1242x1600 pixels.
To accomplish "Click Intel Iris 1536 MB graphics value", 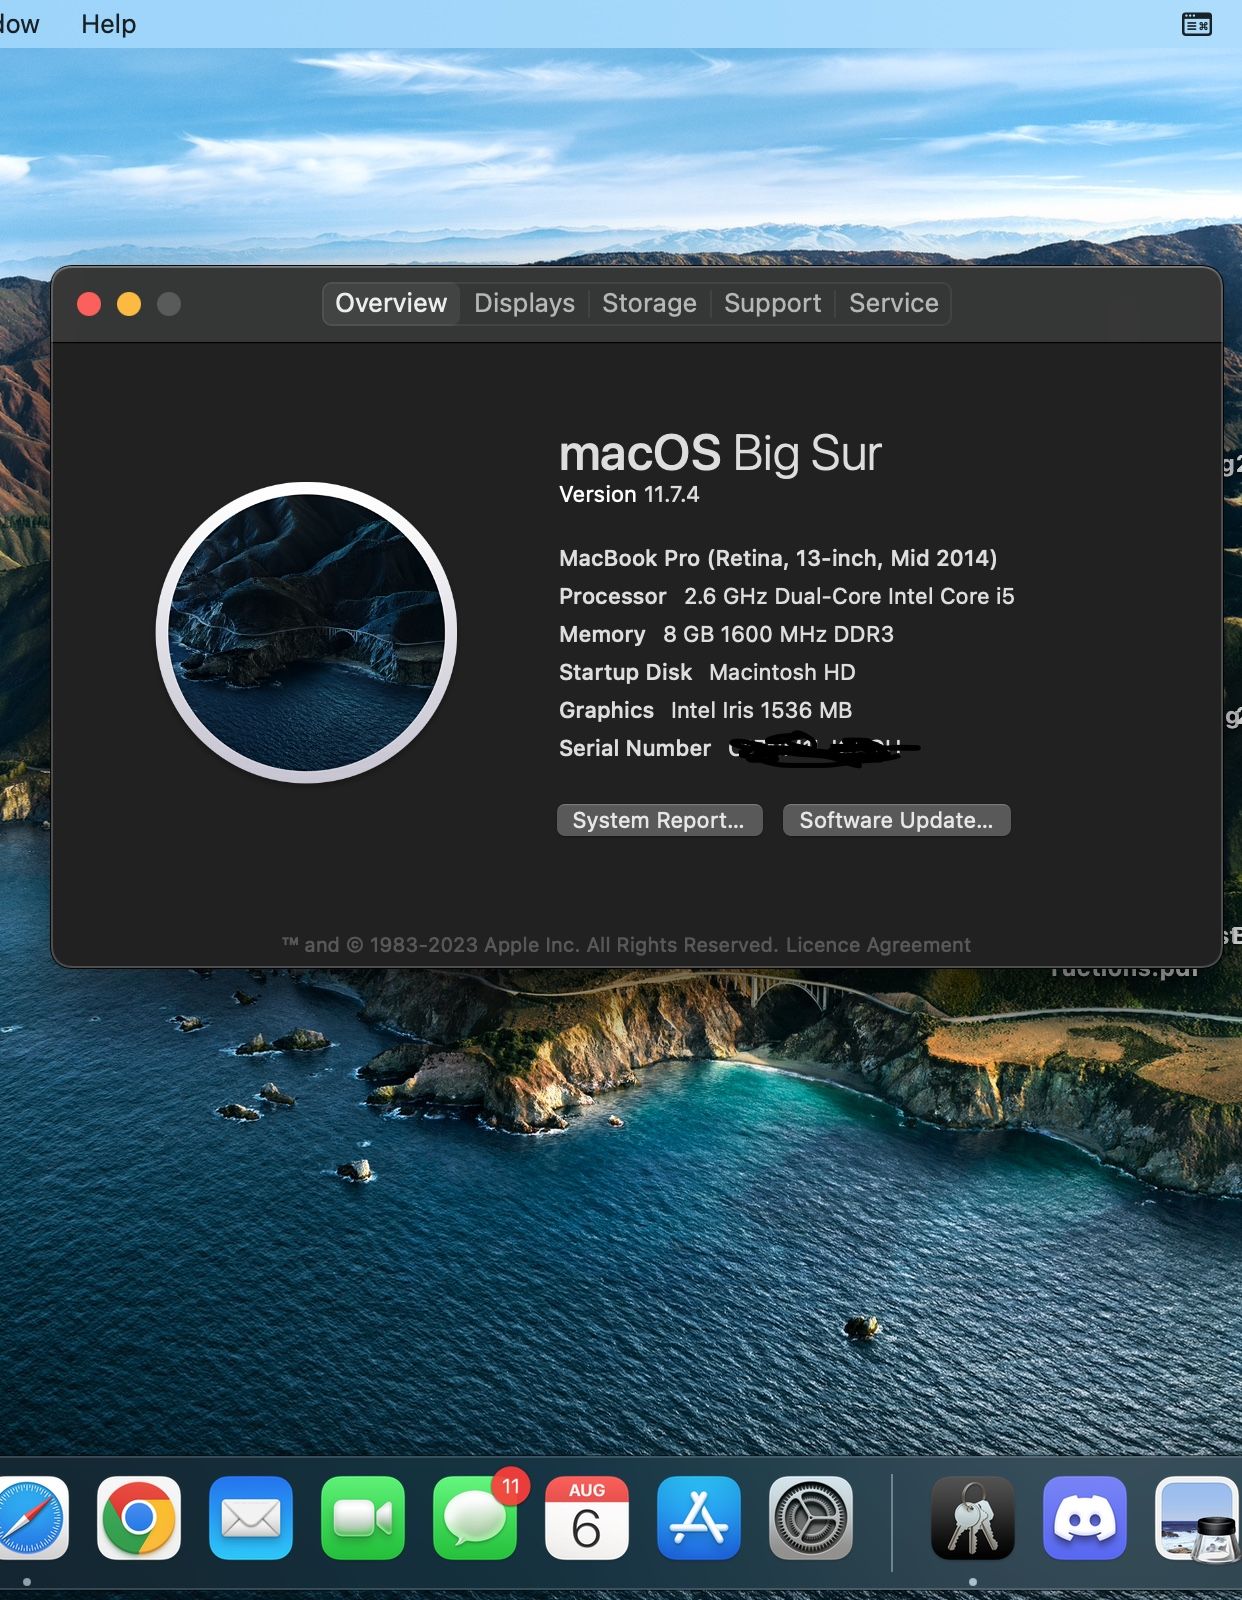I will click(761, 710).
